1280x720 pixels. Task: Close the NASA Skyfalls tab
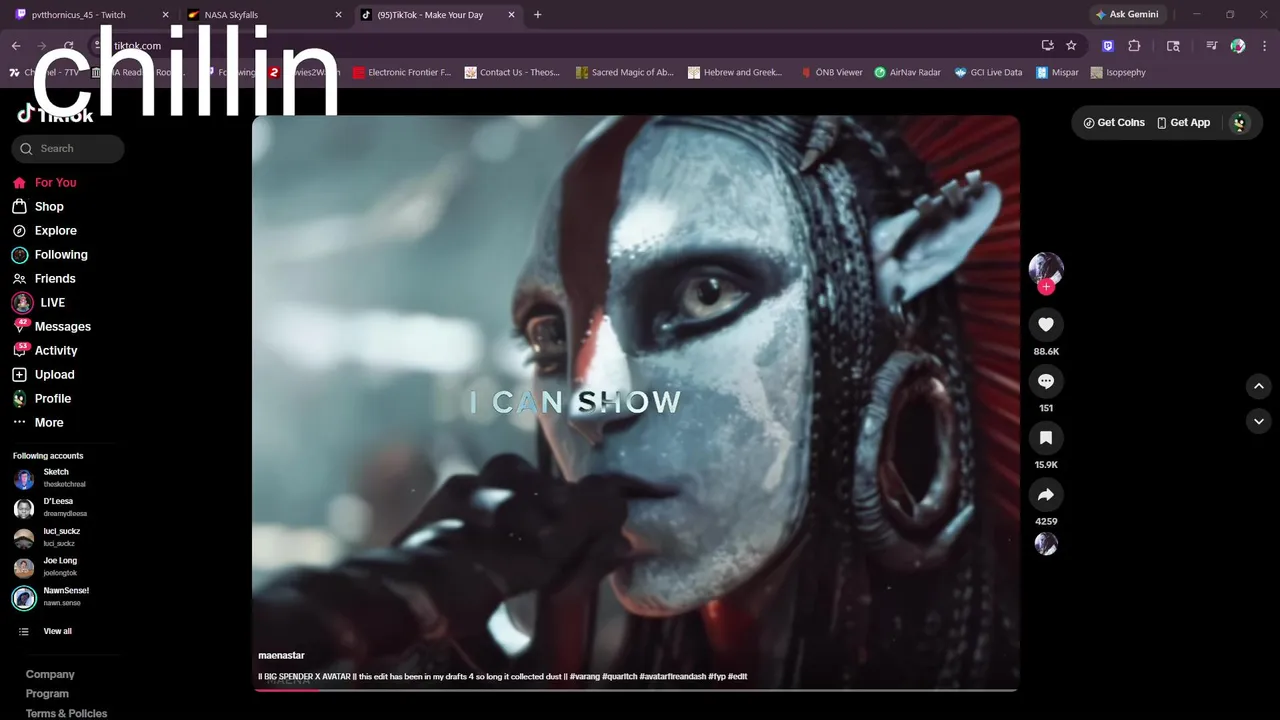338,15
